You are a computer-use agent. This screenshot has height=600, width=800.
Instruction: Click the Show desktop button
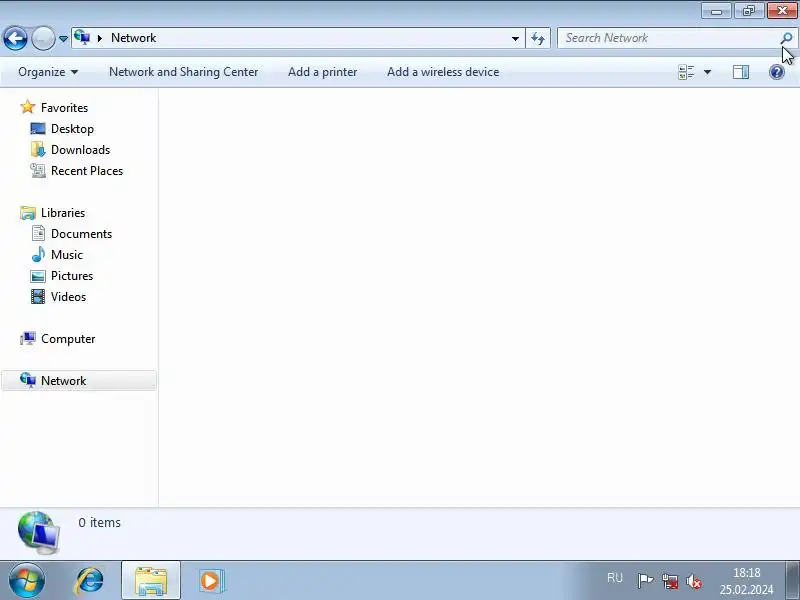coord(792,581)
